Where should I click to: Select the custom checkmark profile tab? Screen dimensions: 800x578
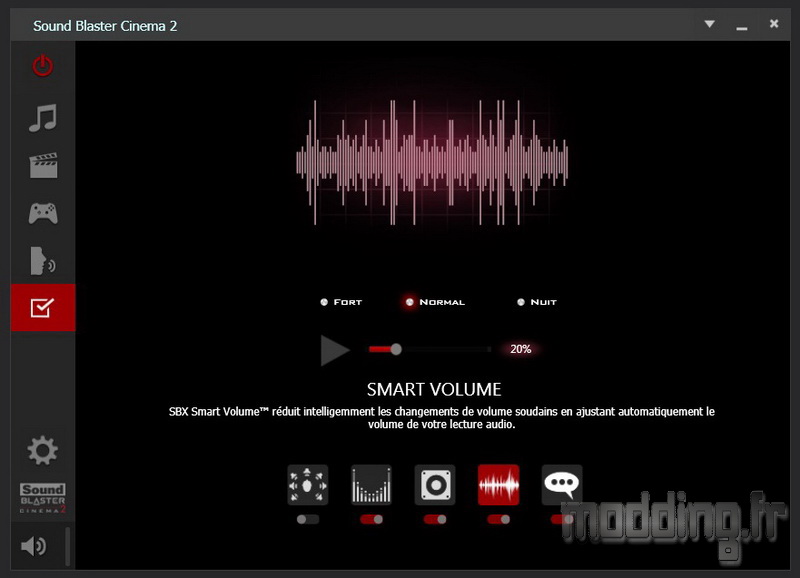tap(43, 308)
